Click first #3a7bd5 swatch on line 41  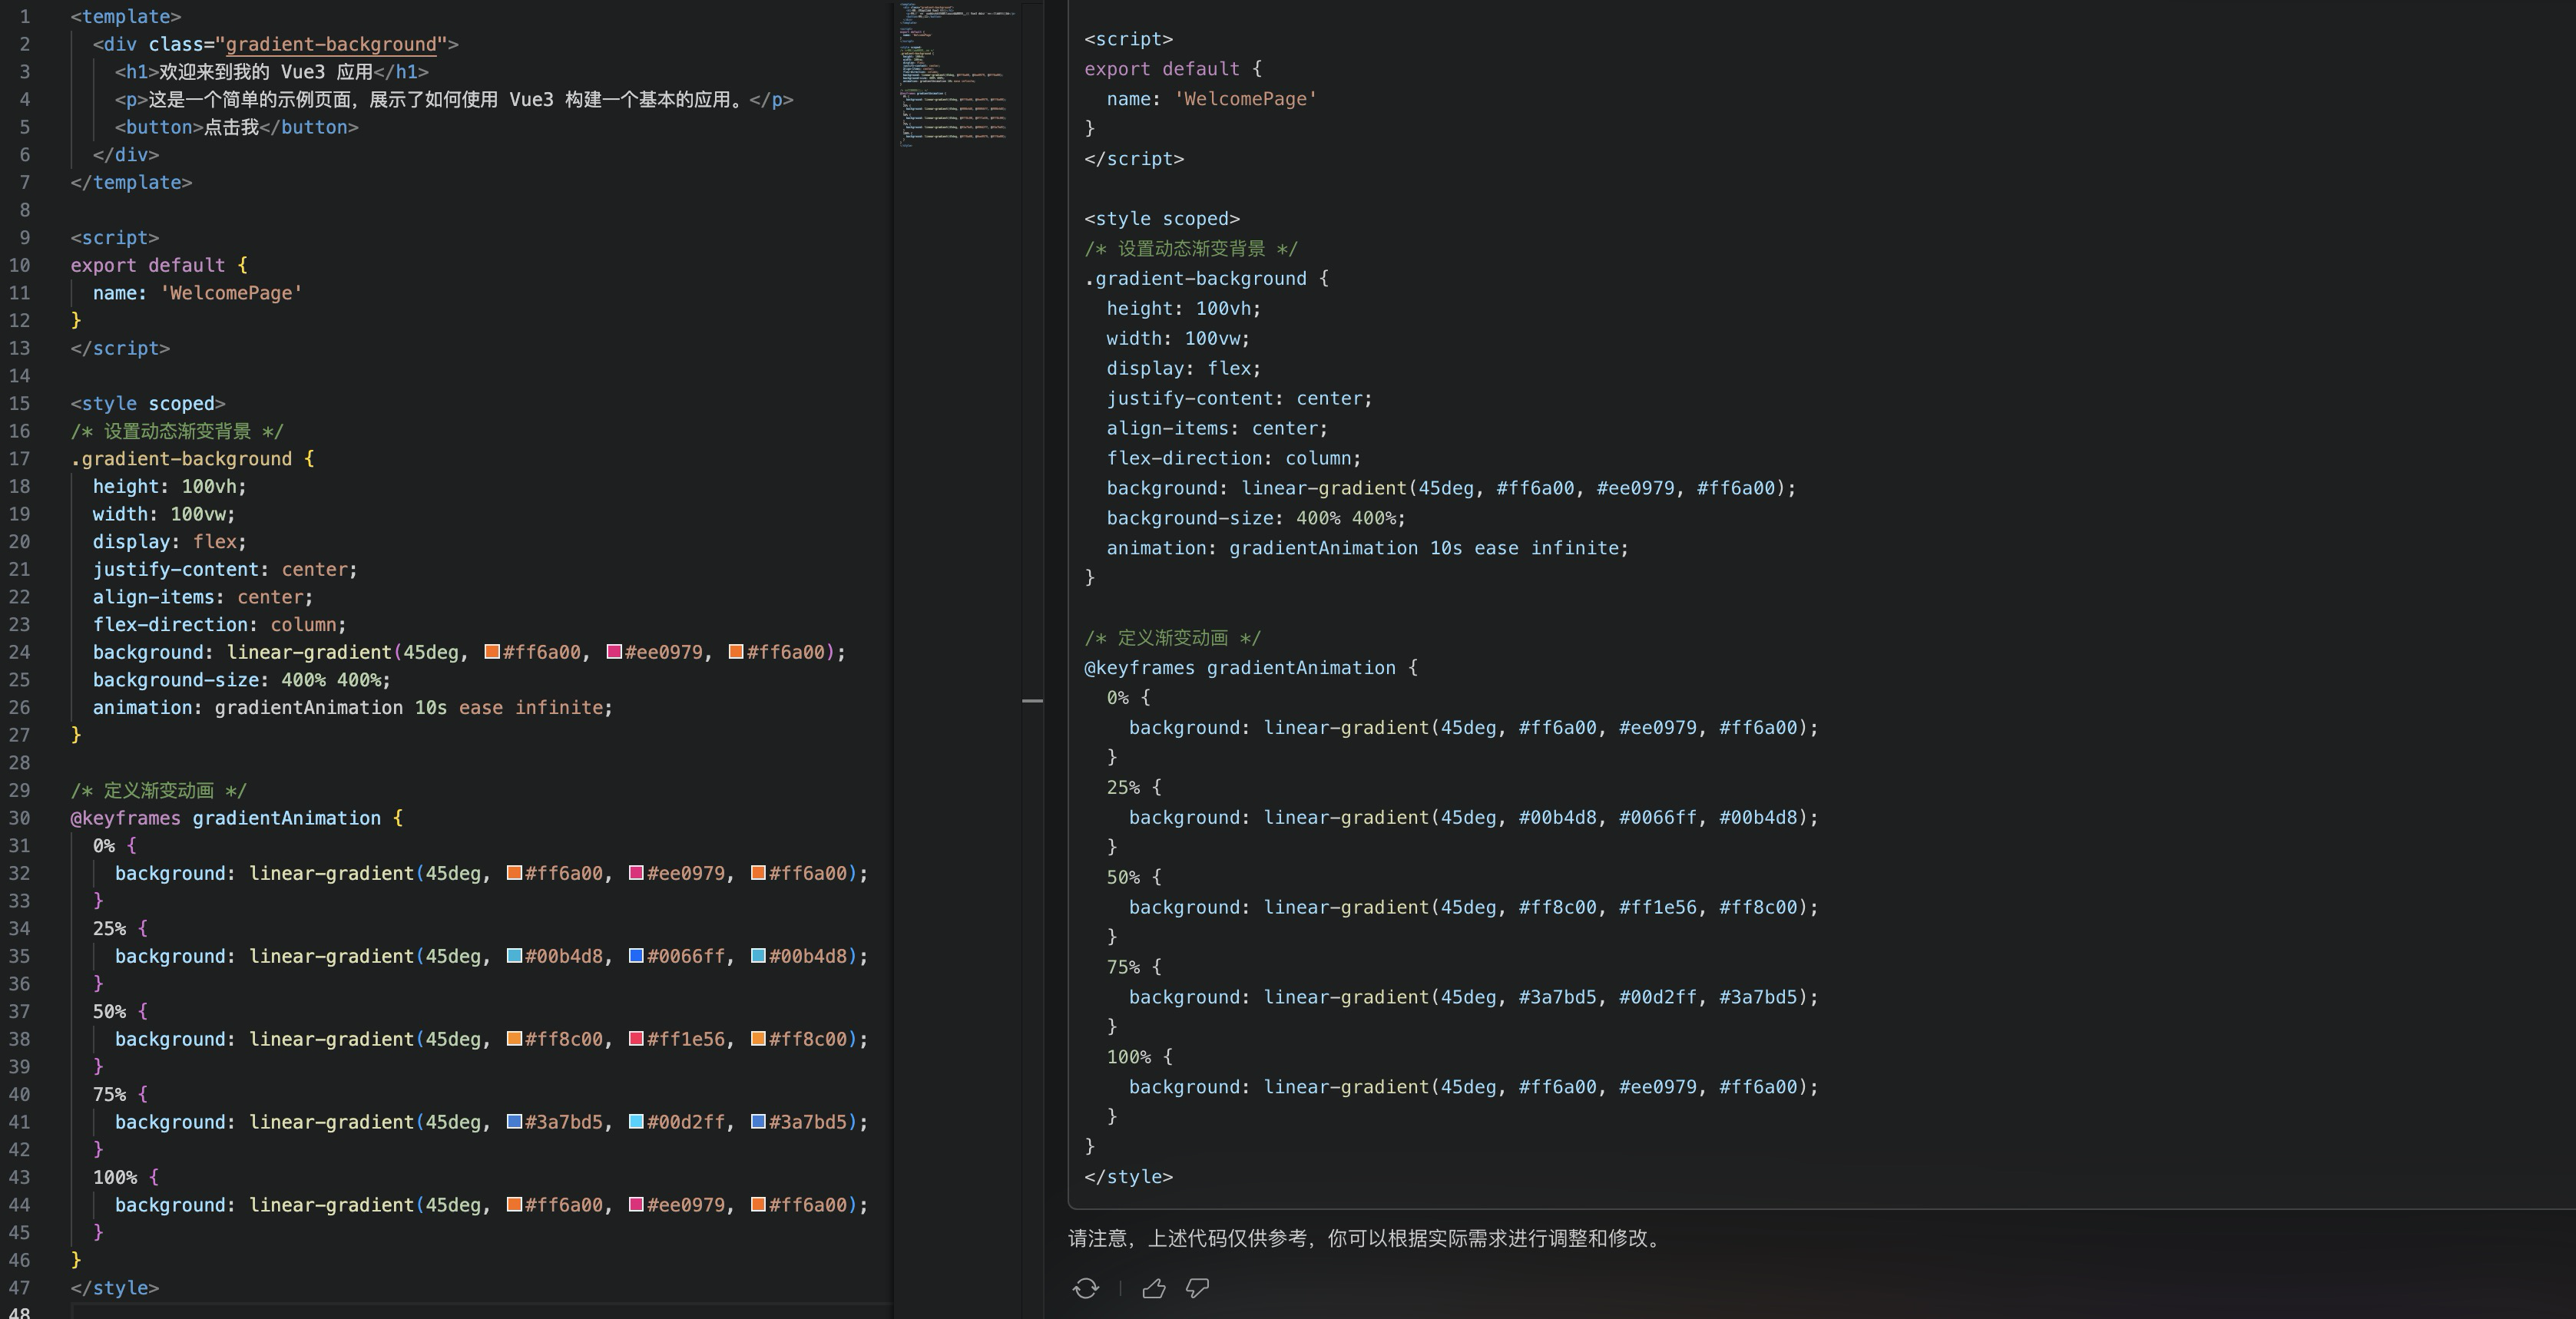click(x=514, y=1122)
